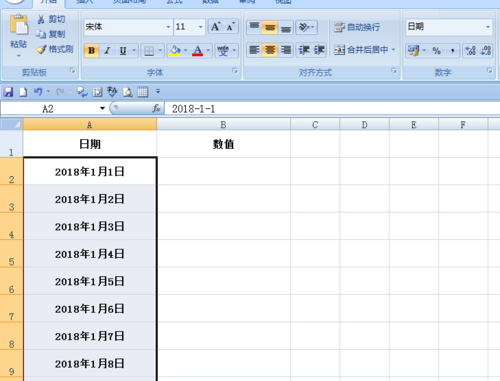Toggle Bold formatting
The height and width of the screenshot is (381, 500).
92,51
